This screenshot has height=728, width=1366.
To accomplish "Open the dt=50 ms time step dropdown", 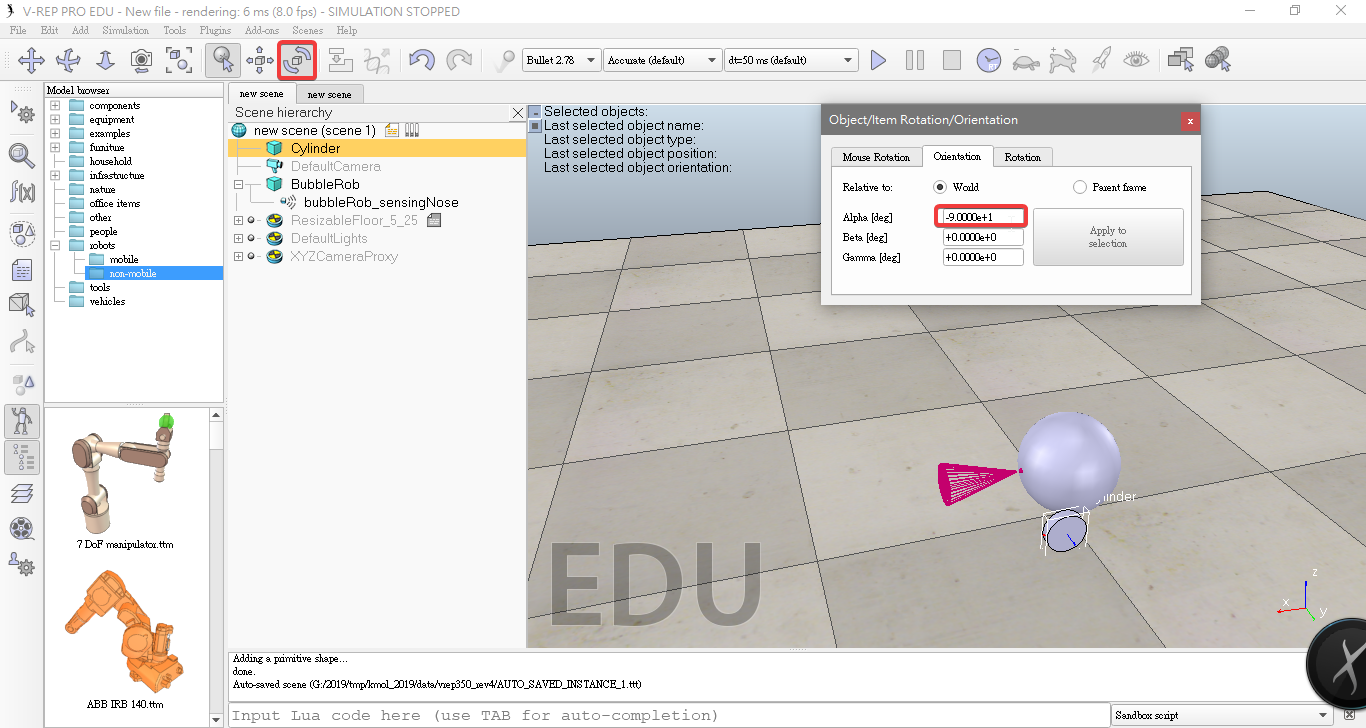I will 791,60.
